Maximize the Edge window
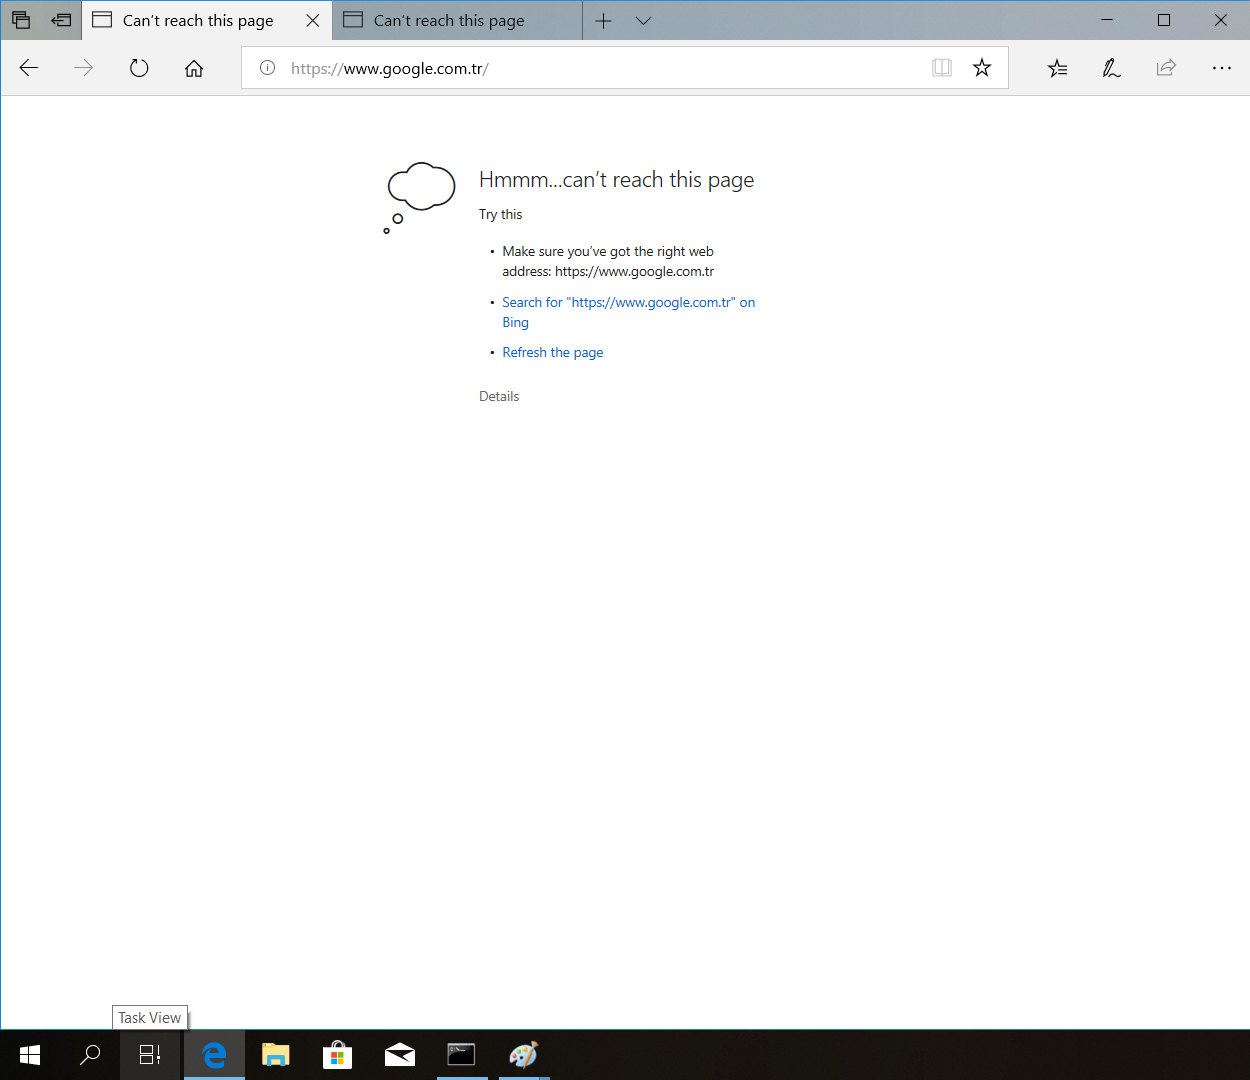Screen dimensions: 1250x1080 [x=1164, y=20]
